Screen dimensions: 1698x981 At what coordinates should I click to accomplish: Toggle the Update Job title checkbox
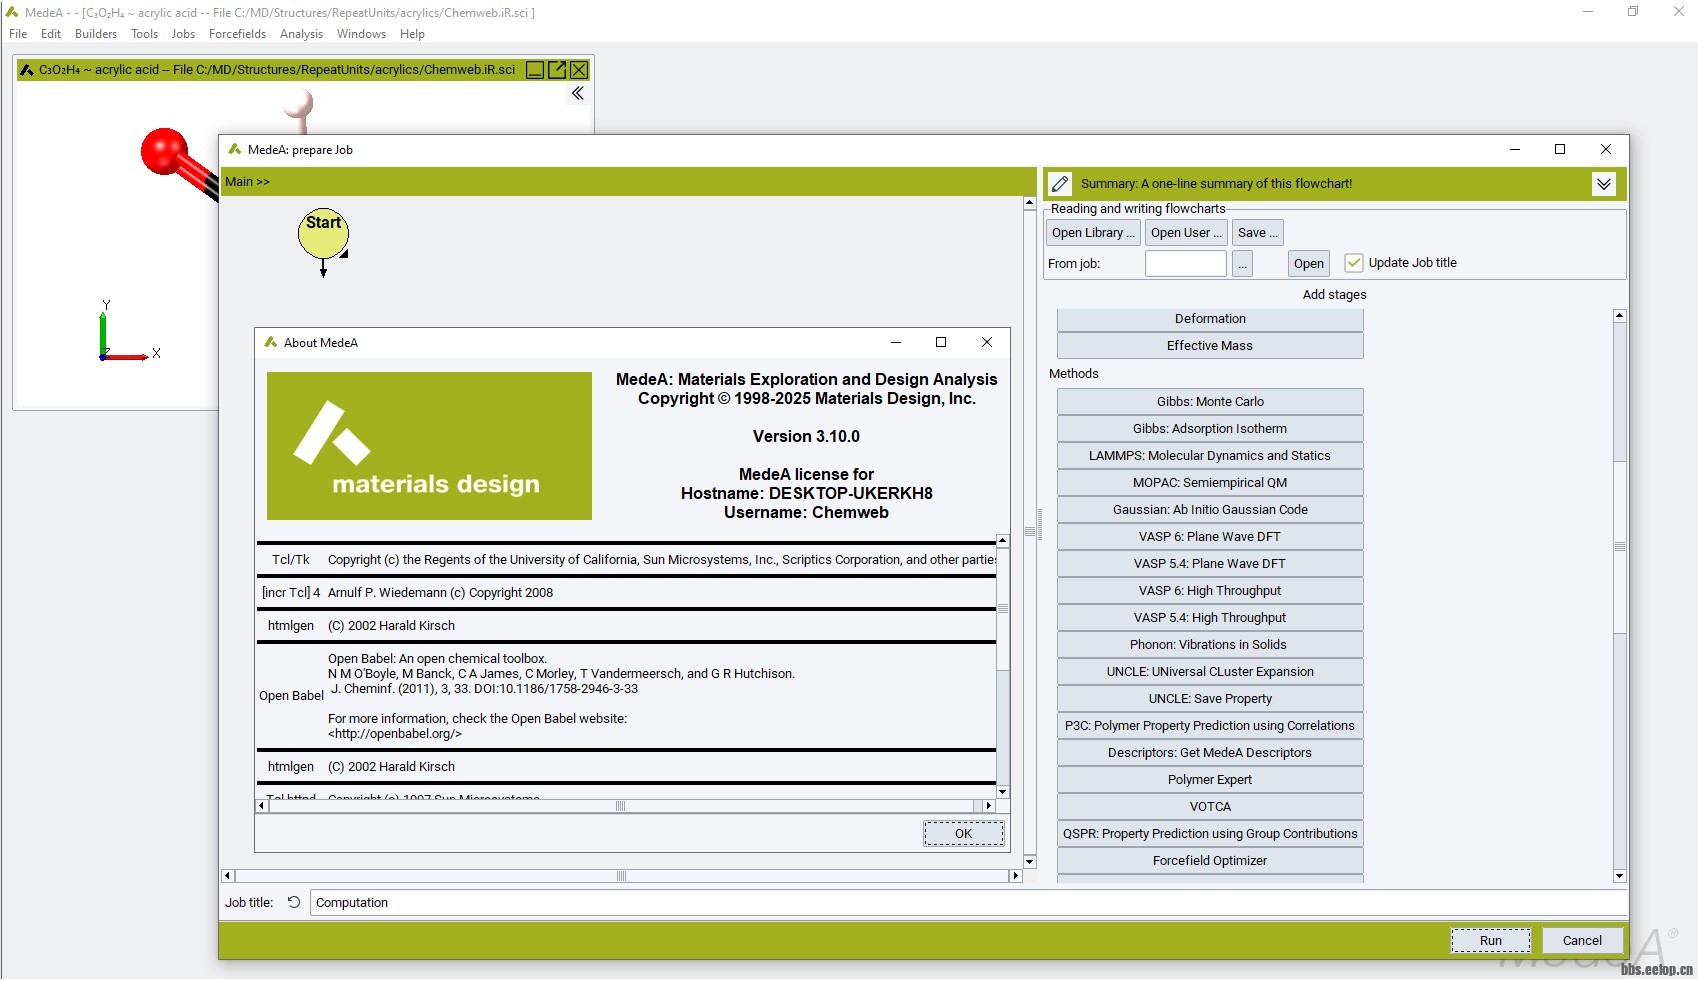[1354, 263]
